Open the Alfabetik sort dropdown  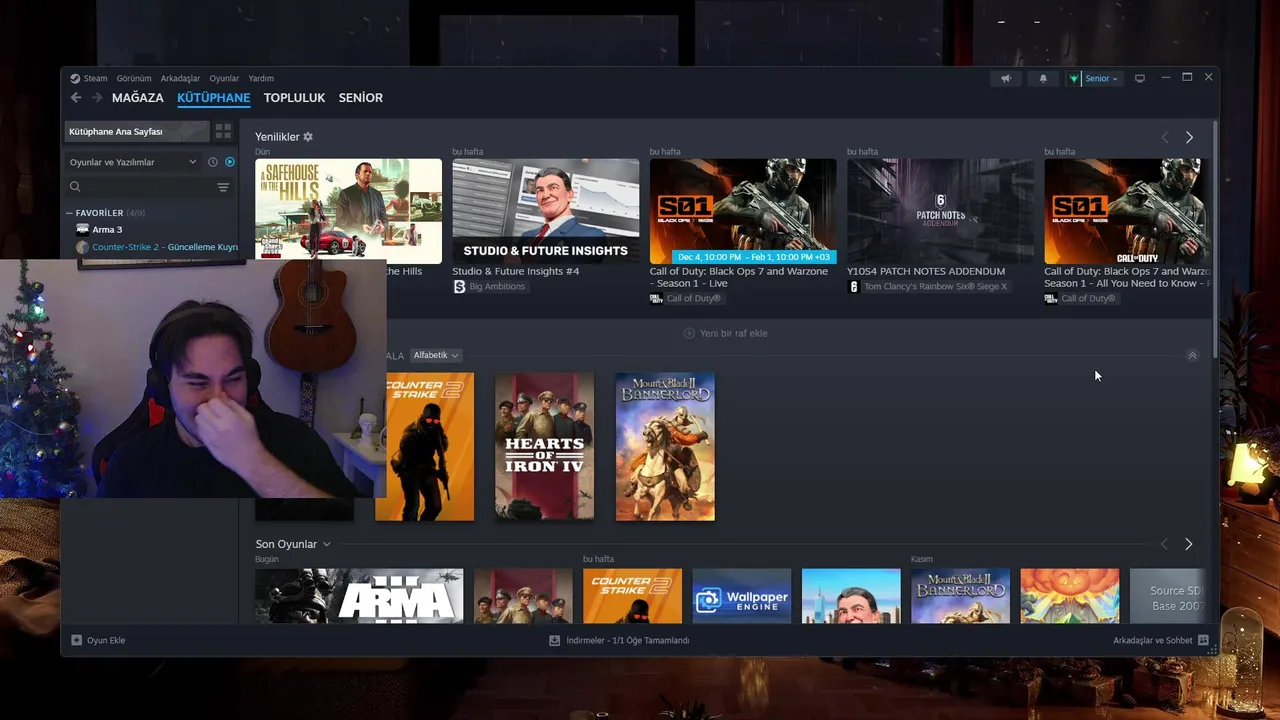coord(435,355)
